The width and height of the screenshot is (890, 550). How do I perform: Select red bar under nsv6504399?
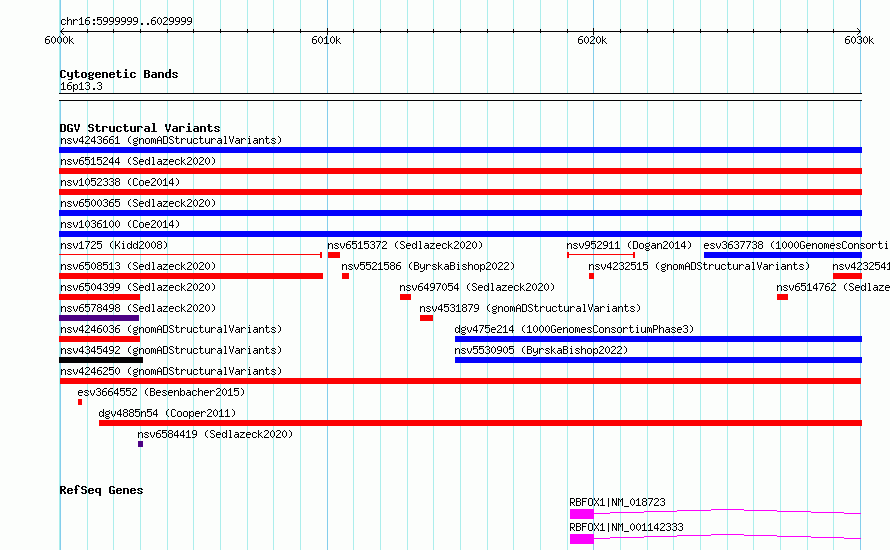pos(99,297)
